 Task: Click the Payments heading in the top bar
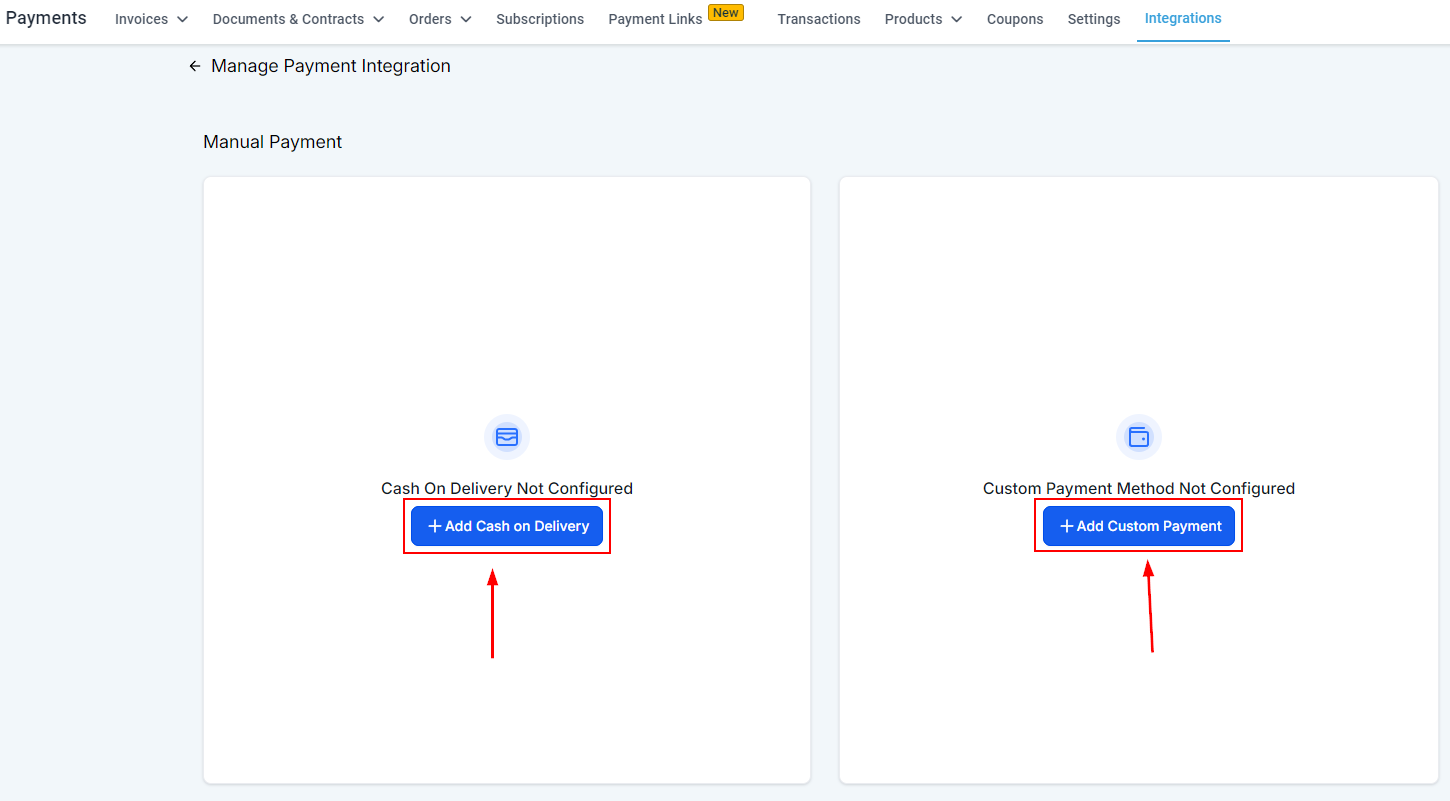tap(46, 18)
